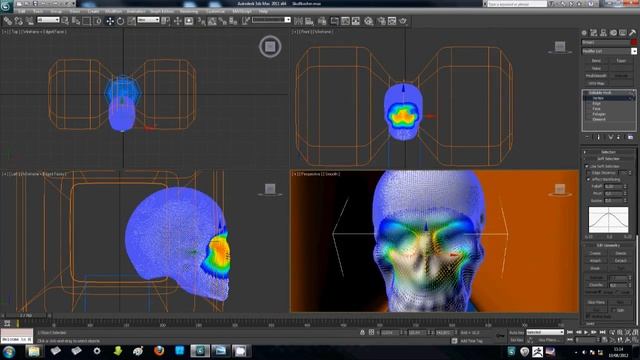Open the reference coordinate system dropdown
The width and height of the screenshot is (640, 360).
(x=148, y=20)
